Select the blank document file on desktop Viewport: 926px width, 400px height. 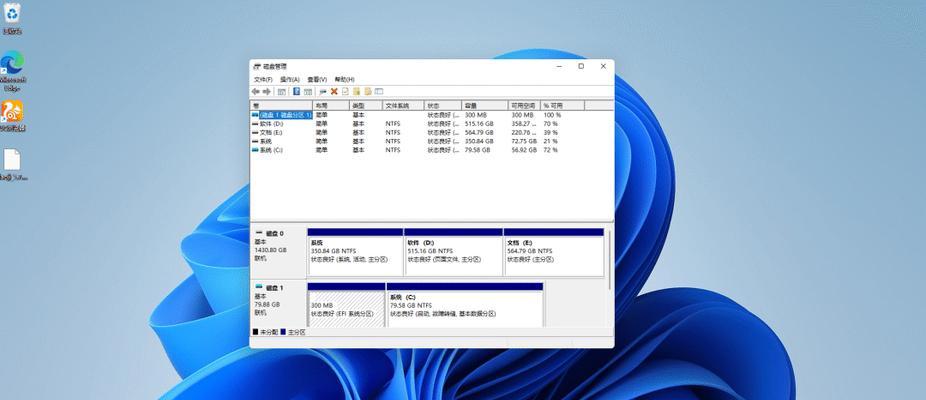pyautogui.click(x=12, y=164)
